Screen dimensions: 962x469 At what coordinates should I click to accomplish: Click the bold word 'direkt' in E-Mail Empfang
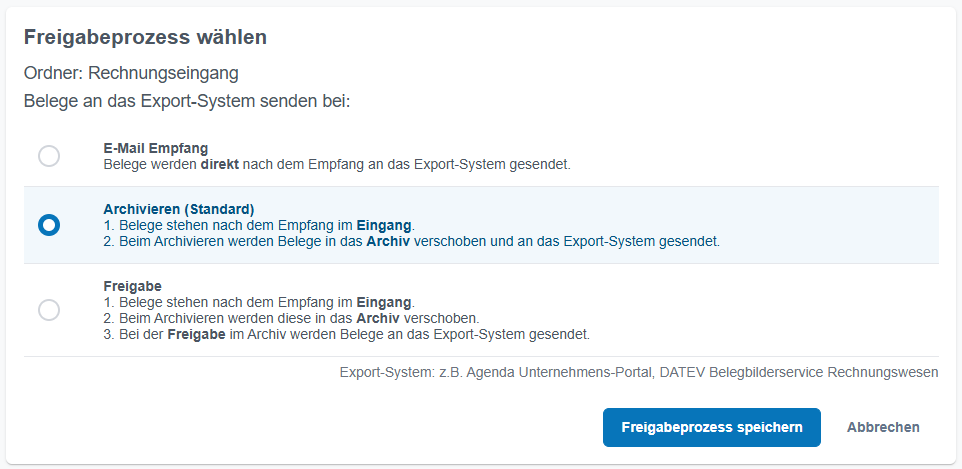click(x=219, y=164)
